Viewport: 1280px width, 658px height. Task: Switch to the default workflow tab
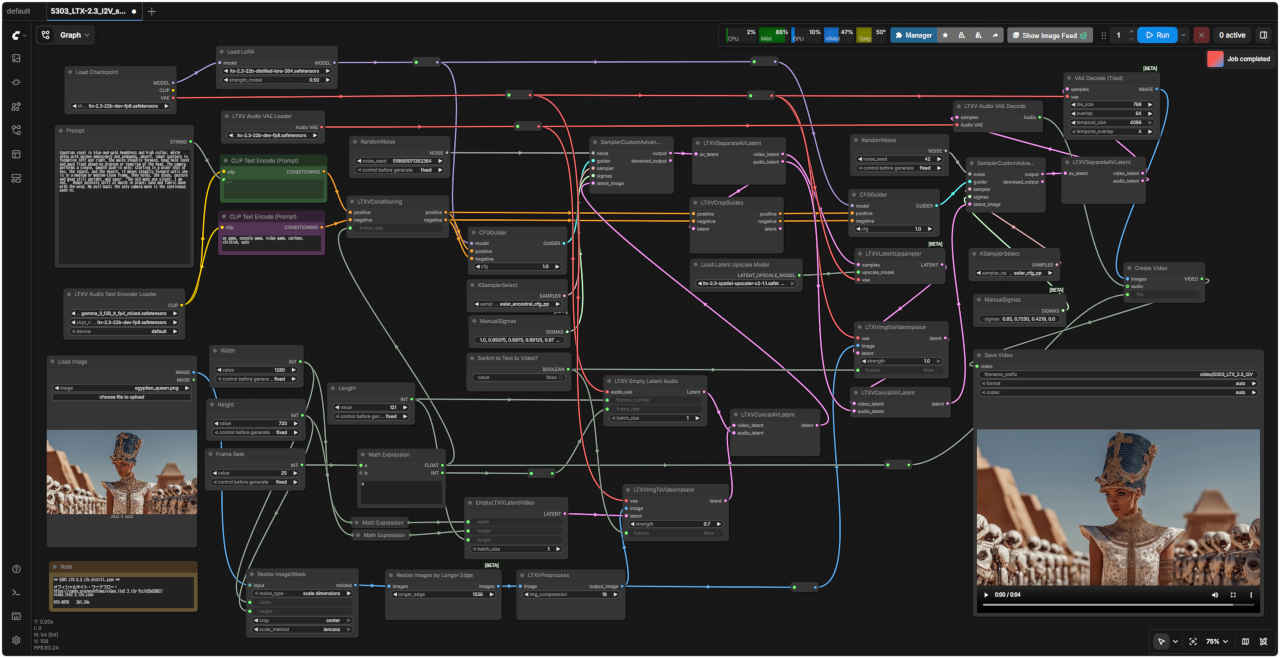[18, 11]
